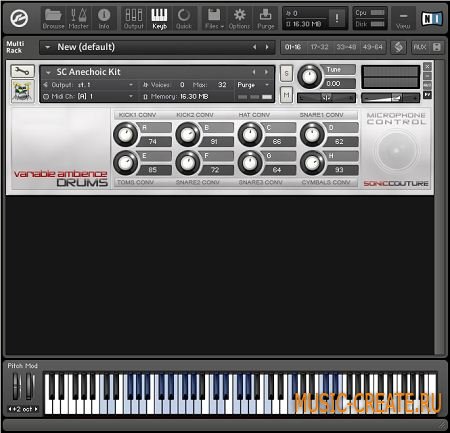
Task: Open the Multi Rack preset dropdown arrow
Action: (x=48, y=47)
